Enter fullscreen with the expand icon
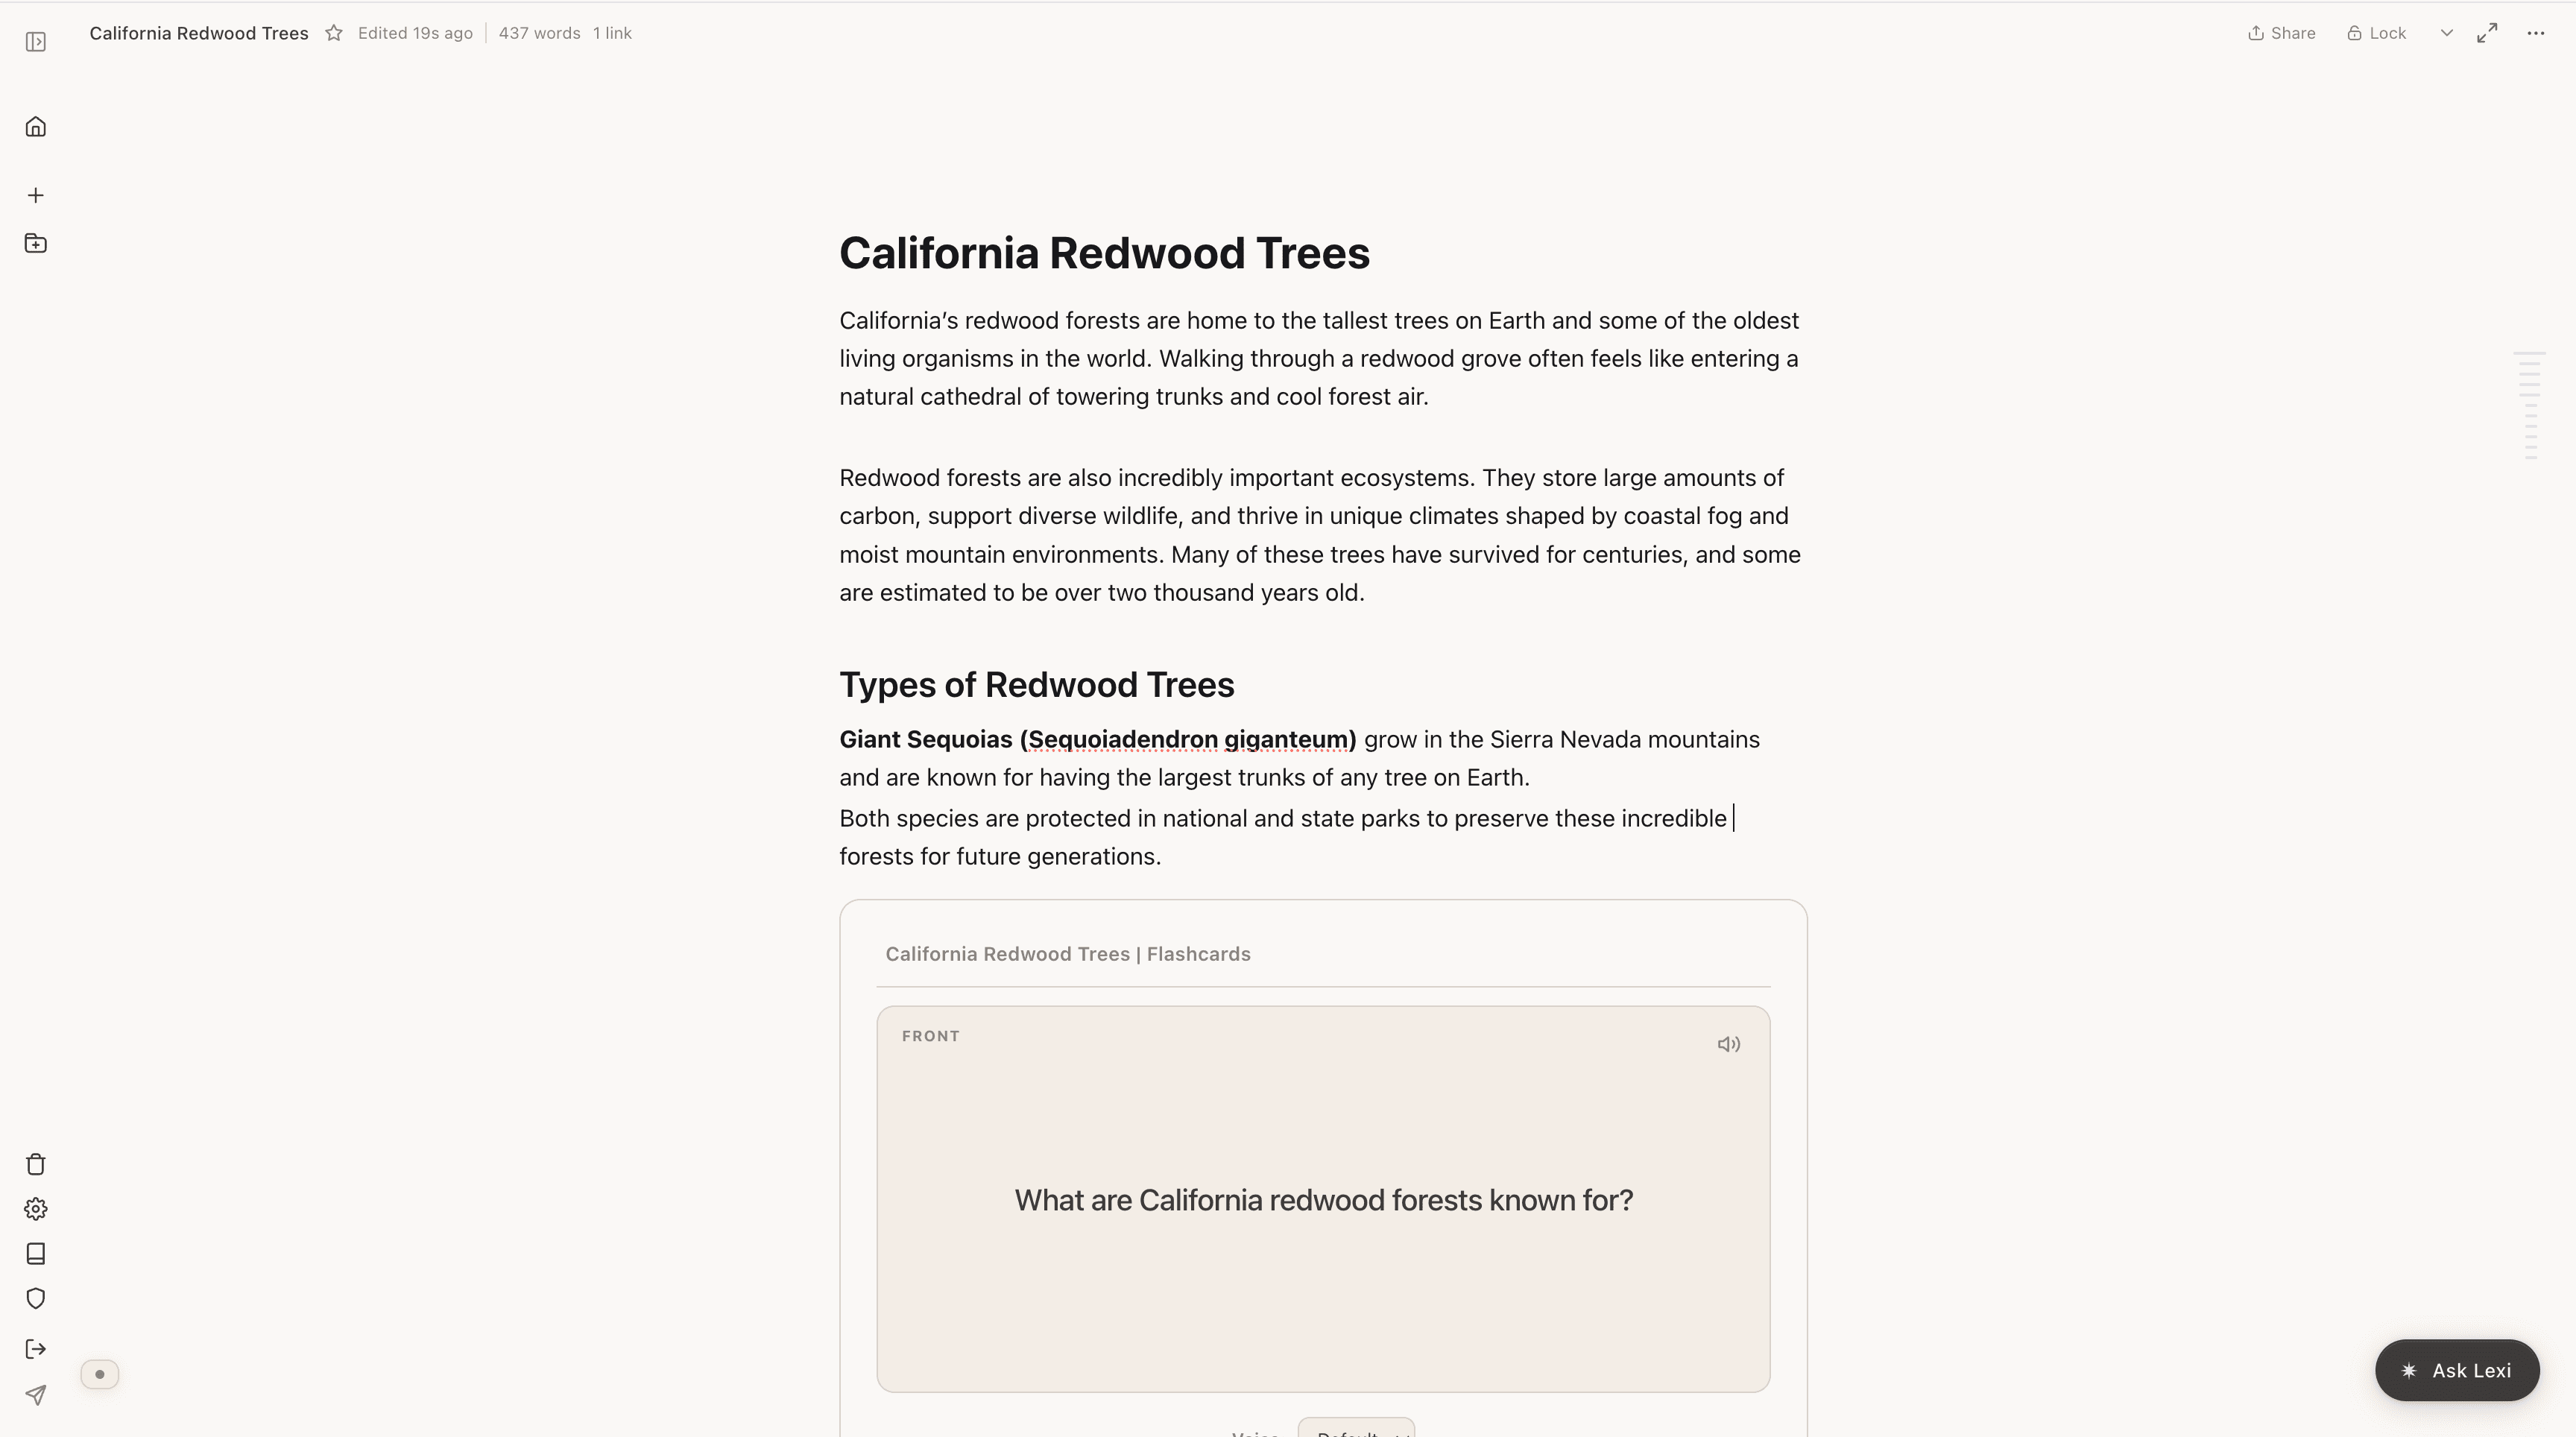Image resolution: width=2576 pixels, height=1437 pixels. [2488, 32]
